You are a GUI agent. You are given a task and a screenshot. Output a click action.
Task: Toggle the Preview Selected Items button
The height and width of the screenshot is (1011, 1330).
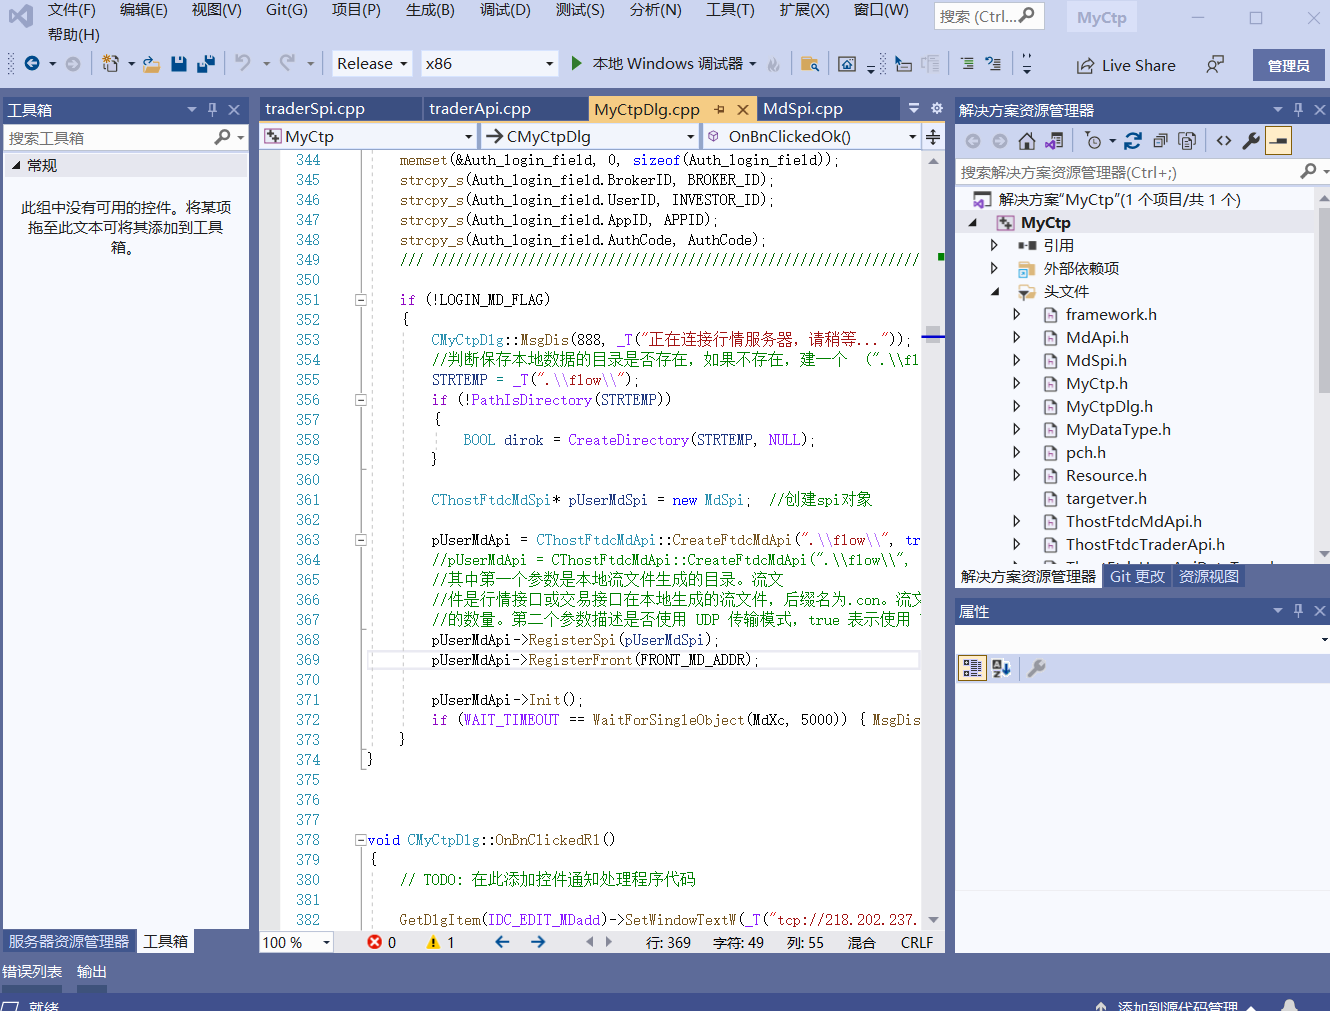tap(1279, 140)
